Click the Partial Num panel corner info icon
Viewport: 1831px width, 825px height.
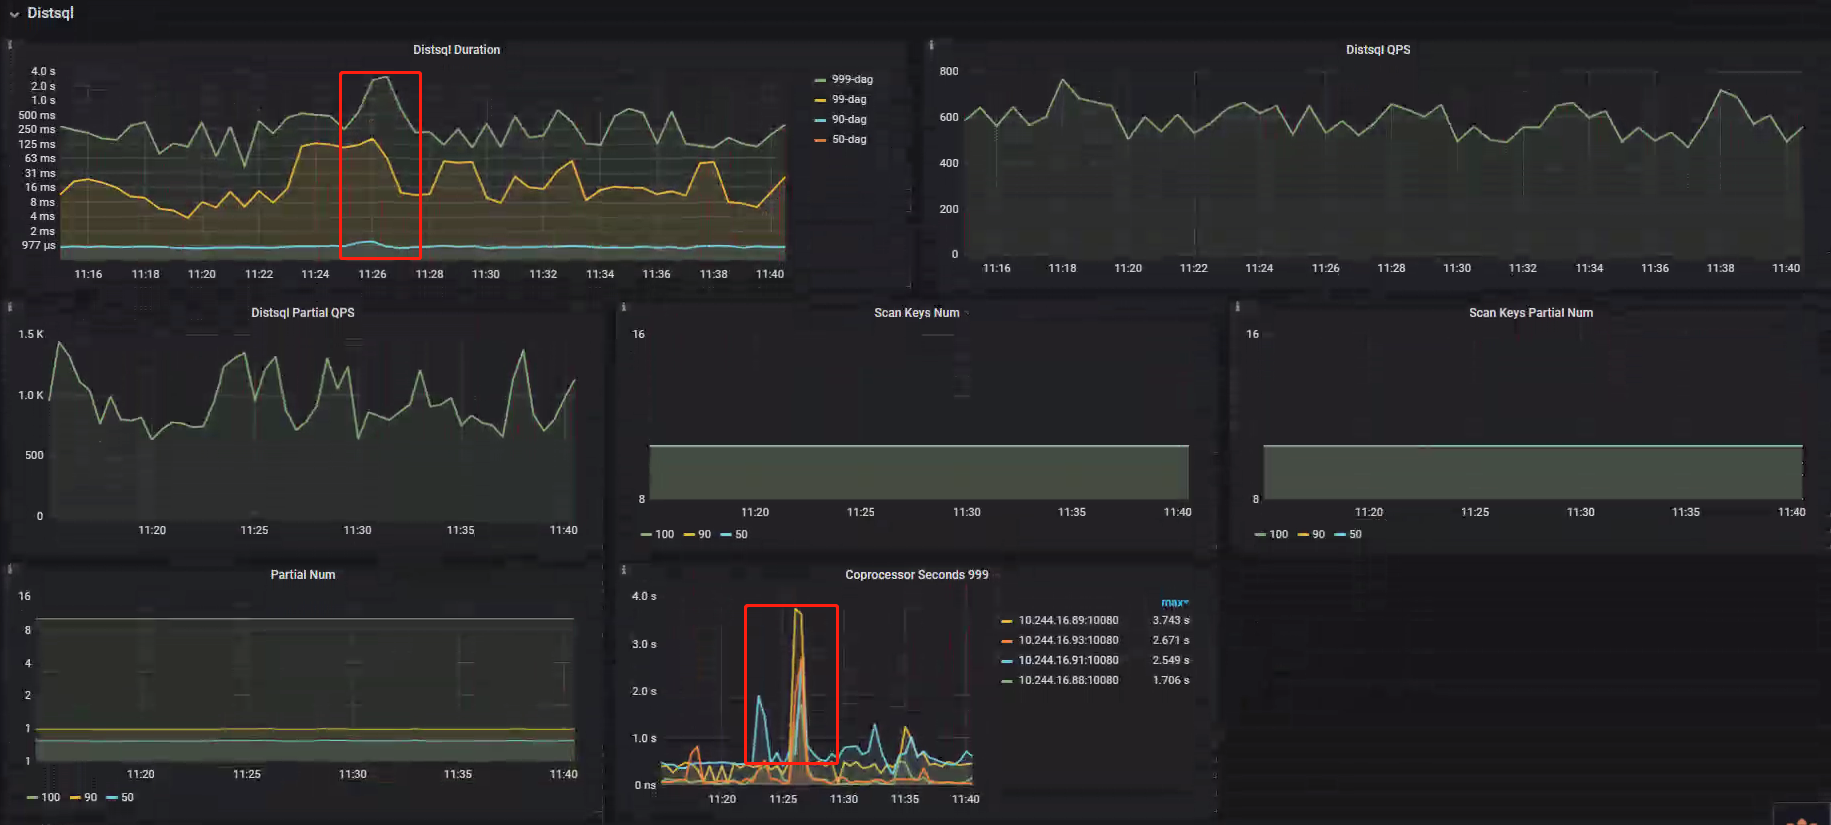click(x=10, y=569)
